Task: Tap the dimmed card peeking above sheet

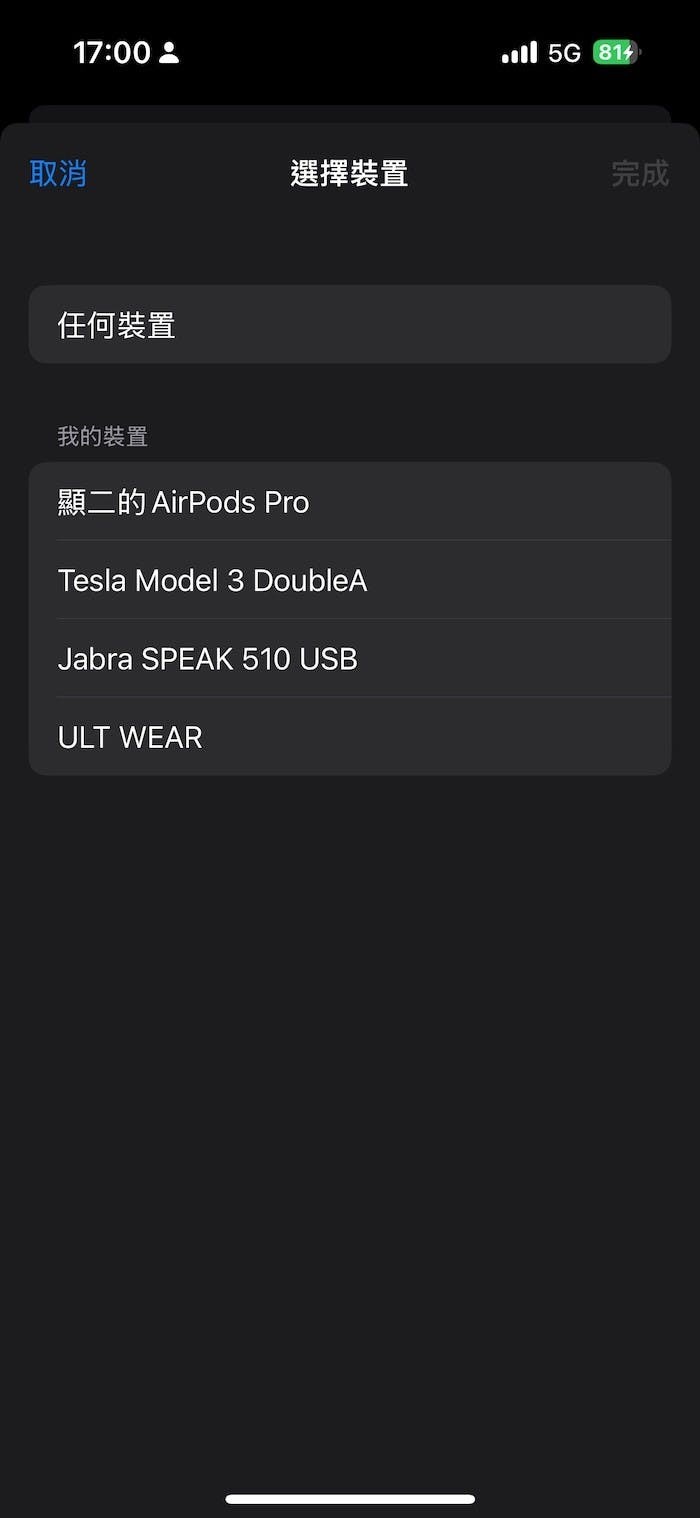Action: pos(349,113)
